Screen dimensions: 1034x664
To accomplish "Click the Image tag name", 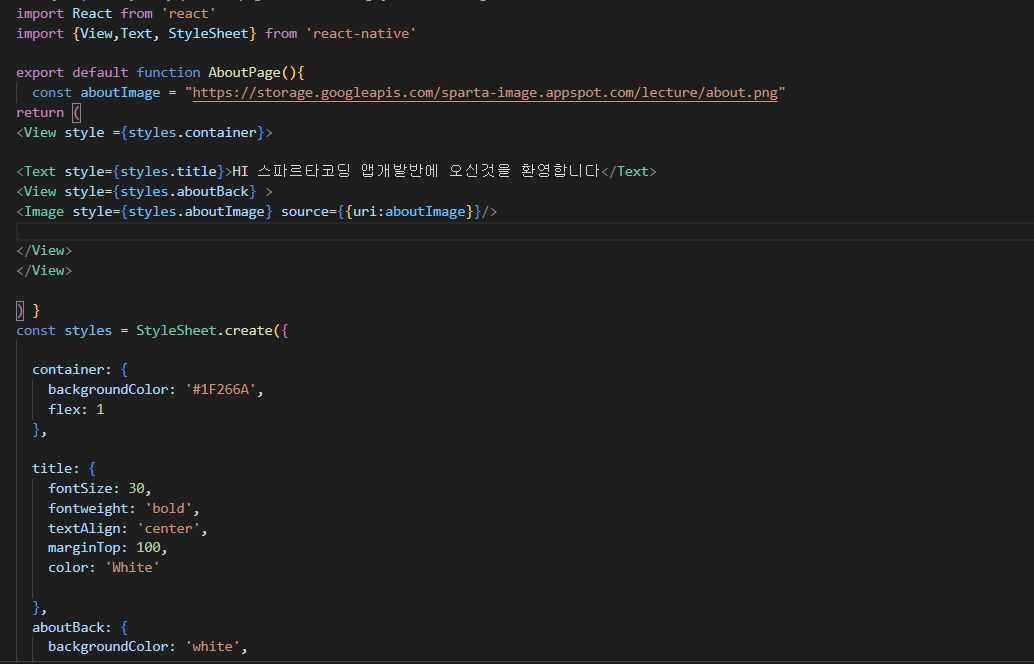I will pos(44,212).
